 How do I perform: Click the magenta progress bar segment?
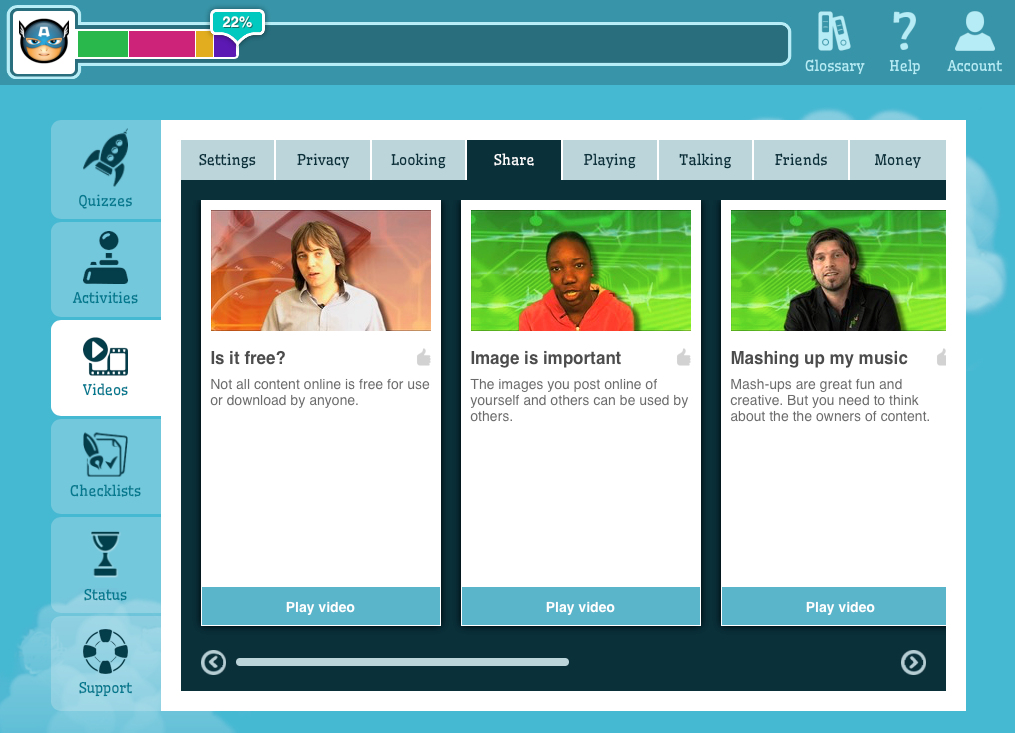click(162, 44)
